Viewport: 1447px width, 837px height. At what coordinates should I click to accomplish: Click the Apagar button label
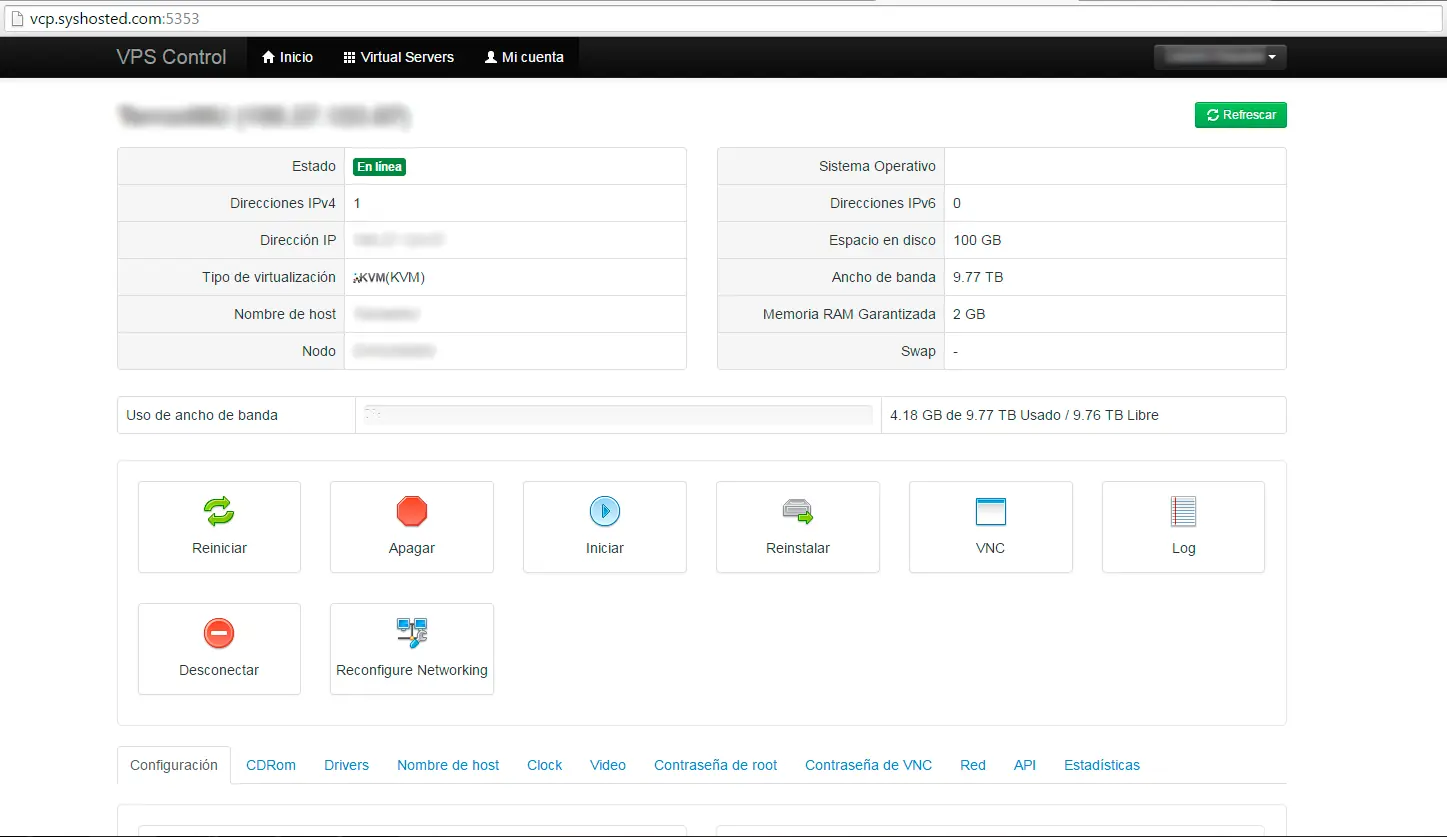tap(412, 548)
